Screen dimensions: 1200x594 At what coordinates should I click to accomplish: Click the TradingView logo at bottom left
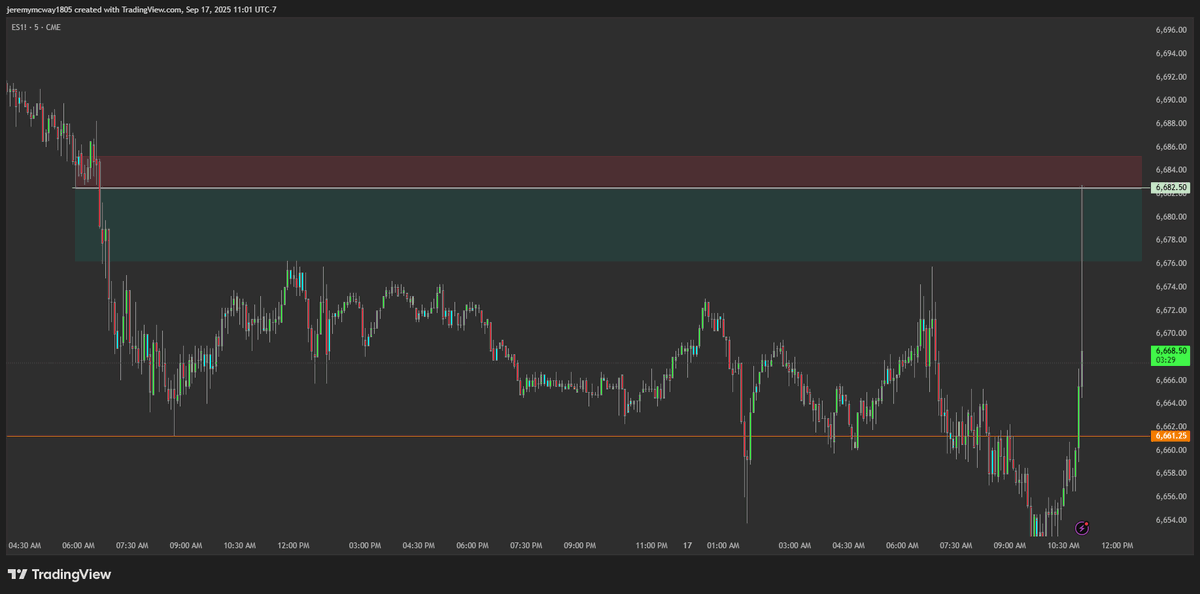pos(59,575)
